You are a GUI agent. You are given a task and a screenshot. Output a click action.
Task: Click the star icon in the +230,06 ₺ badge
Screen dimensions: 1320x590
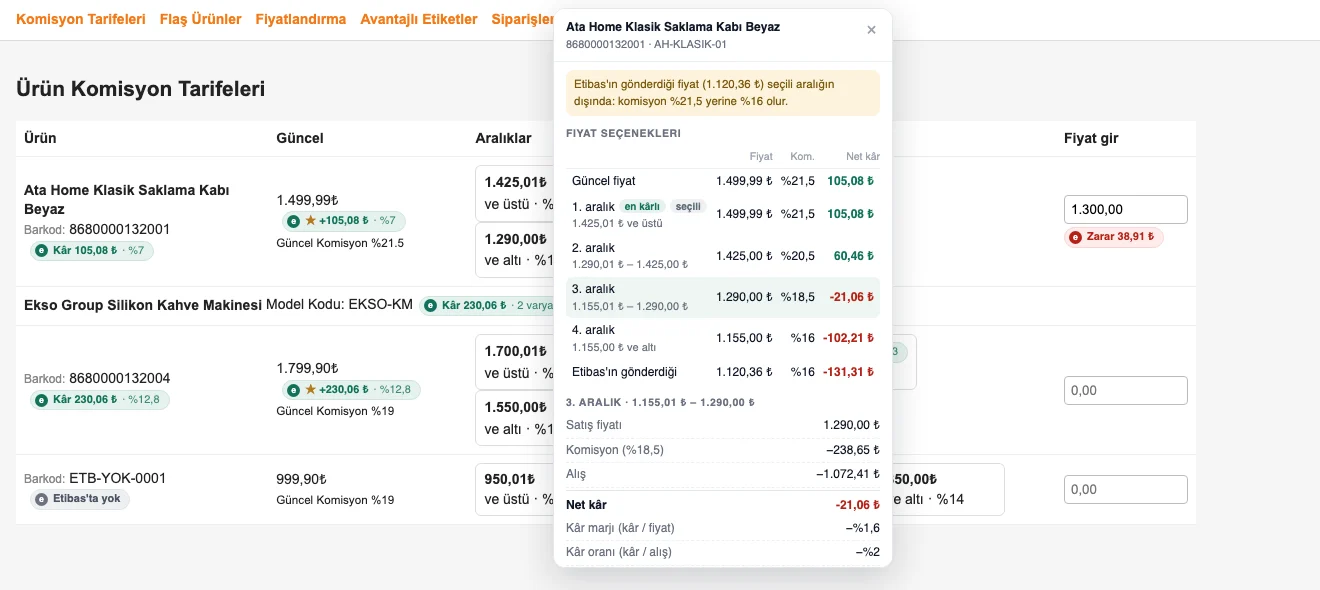(311, 389)
